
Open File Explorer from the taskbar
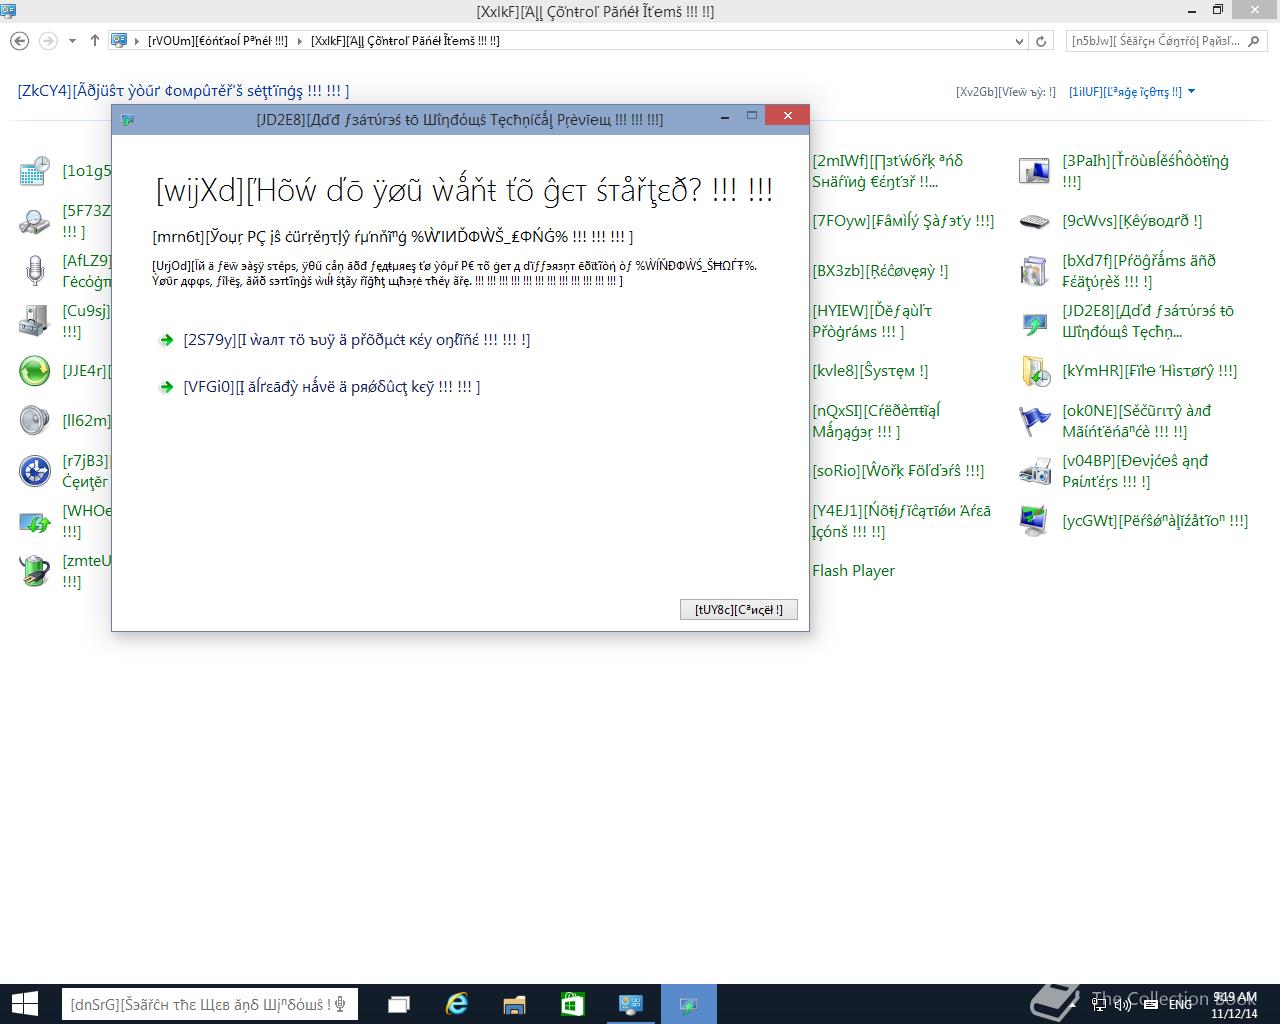click(x=514, y=1004)
